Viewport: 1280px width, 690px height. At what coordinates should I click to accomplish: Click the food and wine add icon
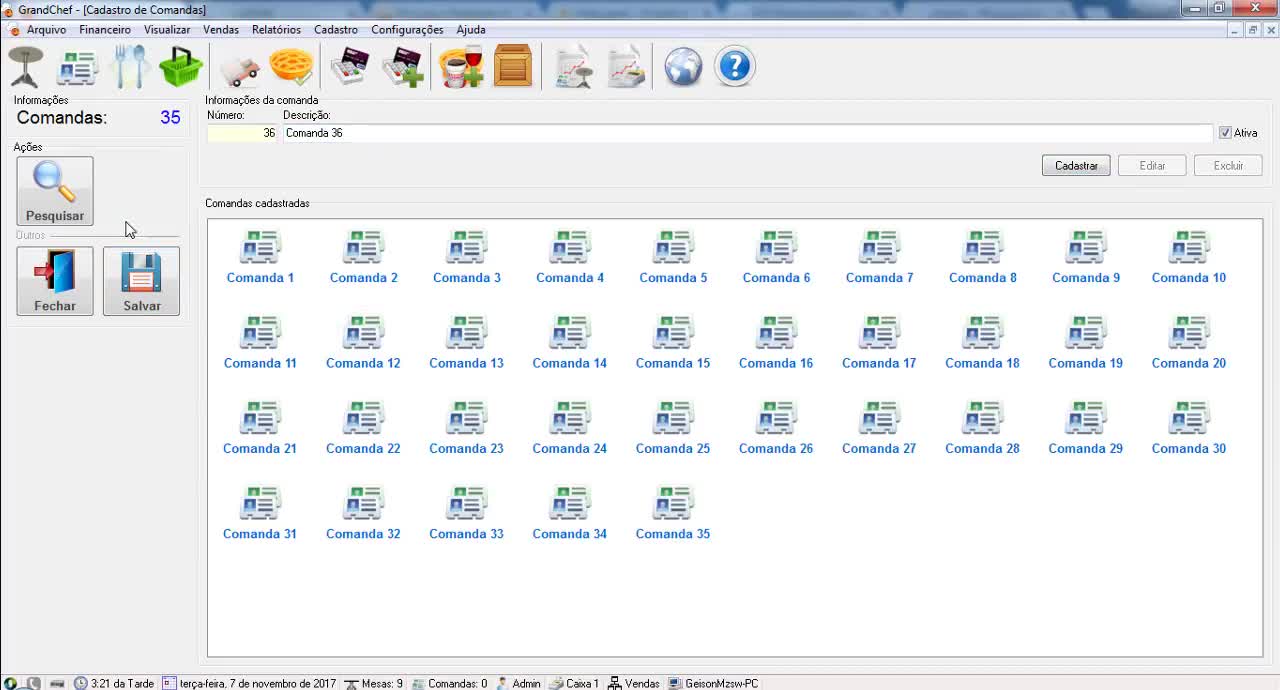point(461,67)
